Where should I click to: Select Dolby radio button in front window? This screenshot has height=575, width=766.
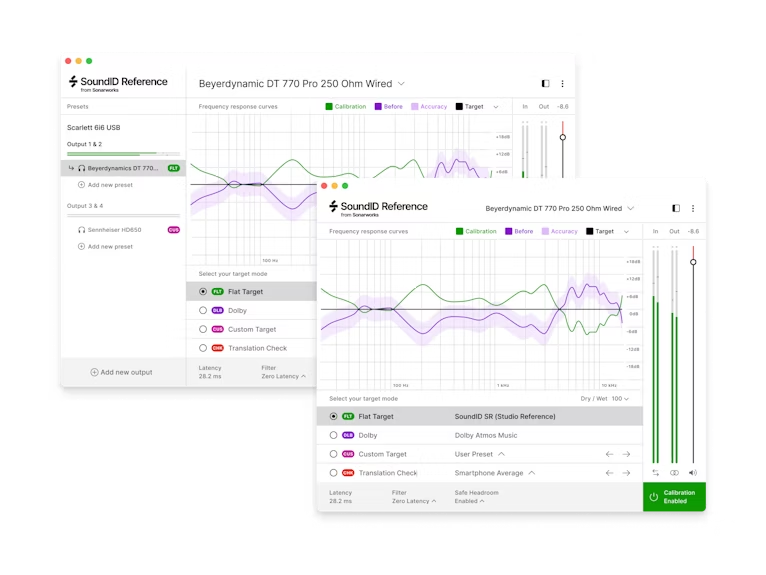pyautogui.click(x=334, y=435)
